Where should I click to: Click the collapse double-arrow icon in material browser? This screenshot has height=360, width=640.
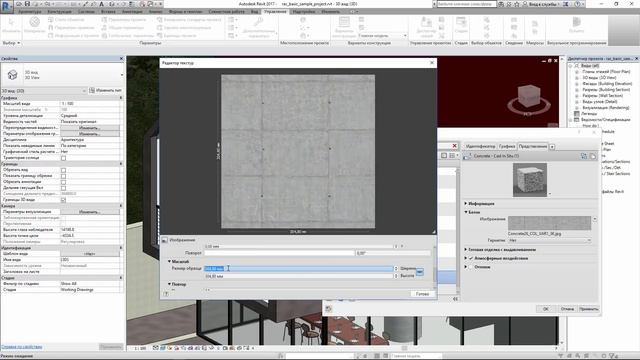click(456, 299)
